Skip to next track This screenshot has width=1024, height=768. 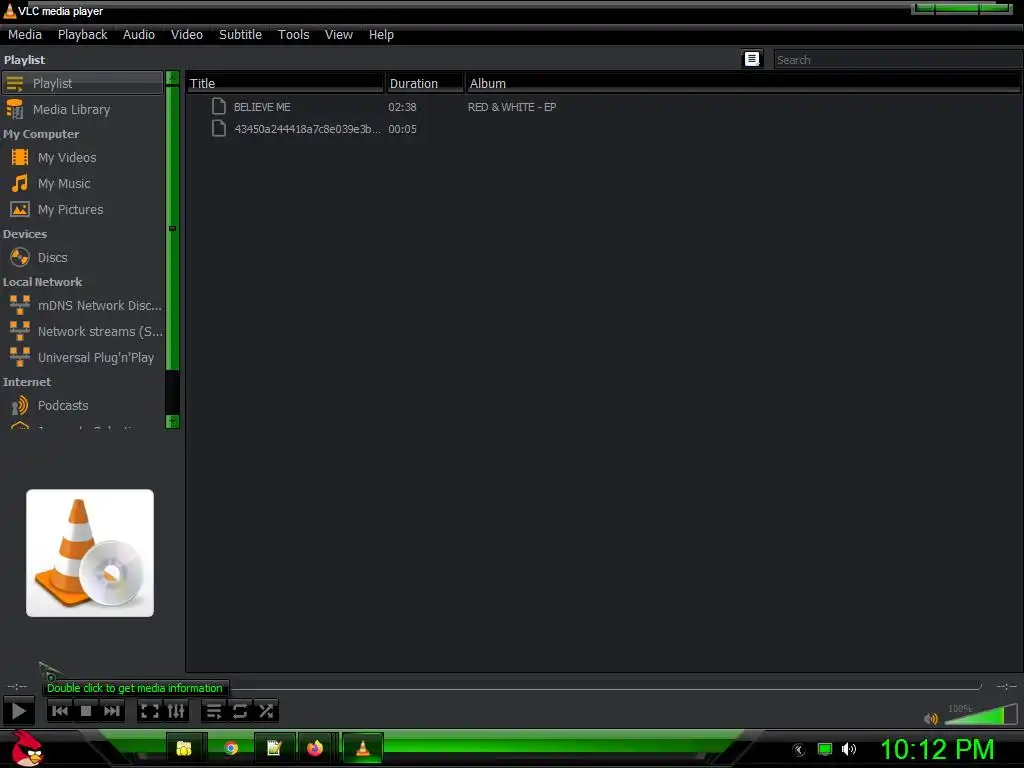(x=112, y=711)
